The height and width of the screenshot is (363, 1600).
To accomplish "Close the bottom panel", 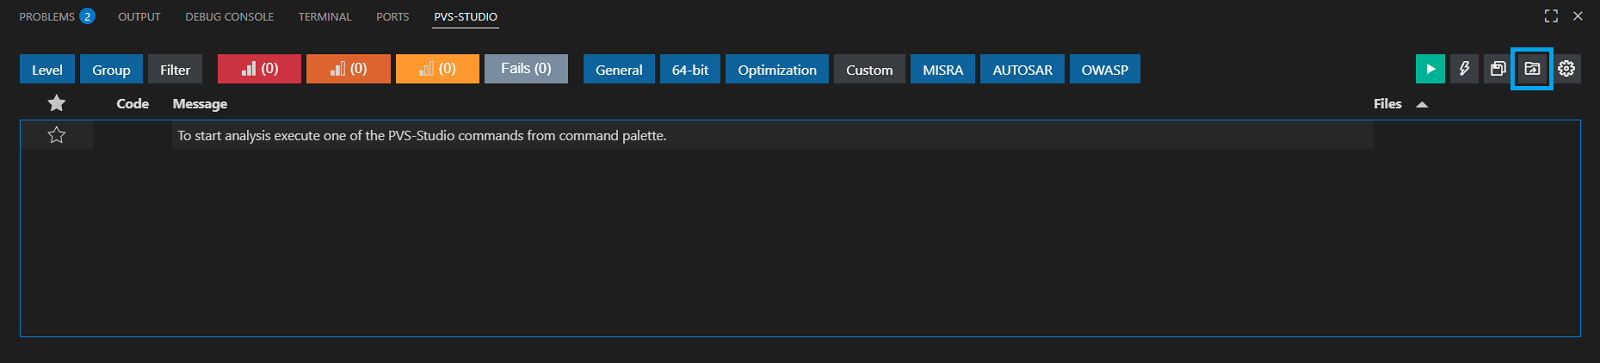I will [1578, 16].
